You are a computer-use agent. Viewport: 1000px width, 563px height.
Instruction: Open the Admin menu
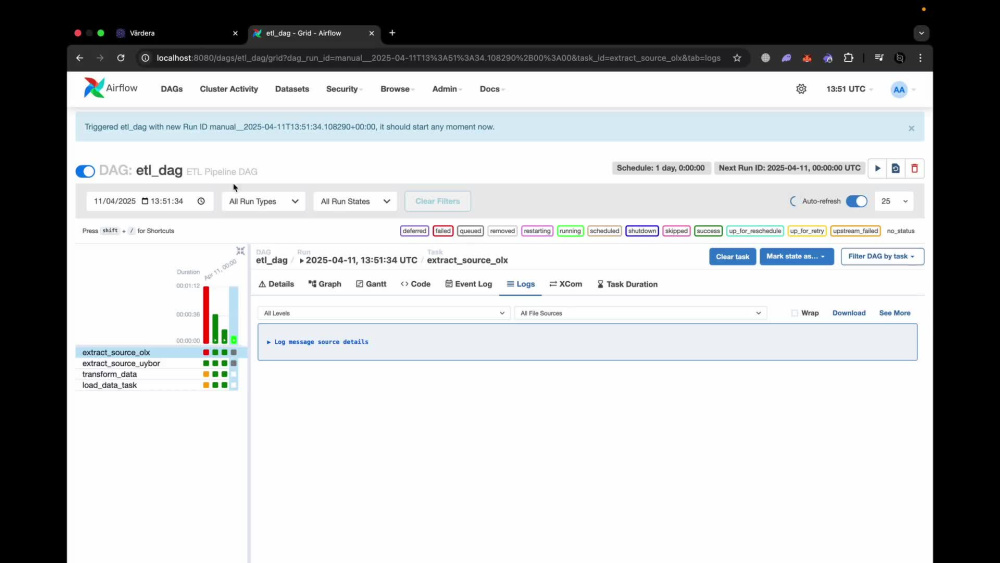[x=447, y=89]
